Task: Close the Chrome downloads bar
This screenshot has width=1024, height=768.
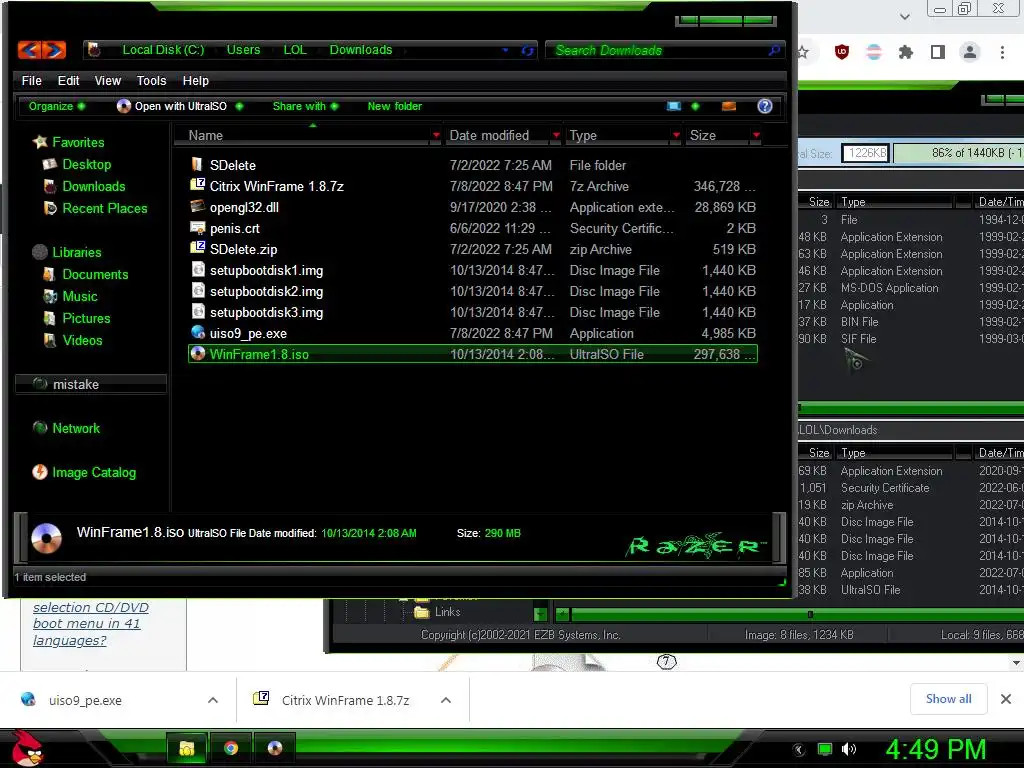Action: click(1006, 699)
